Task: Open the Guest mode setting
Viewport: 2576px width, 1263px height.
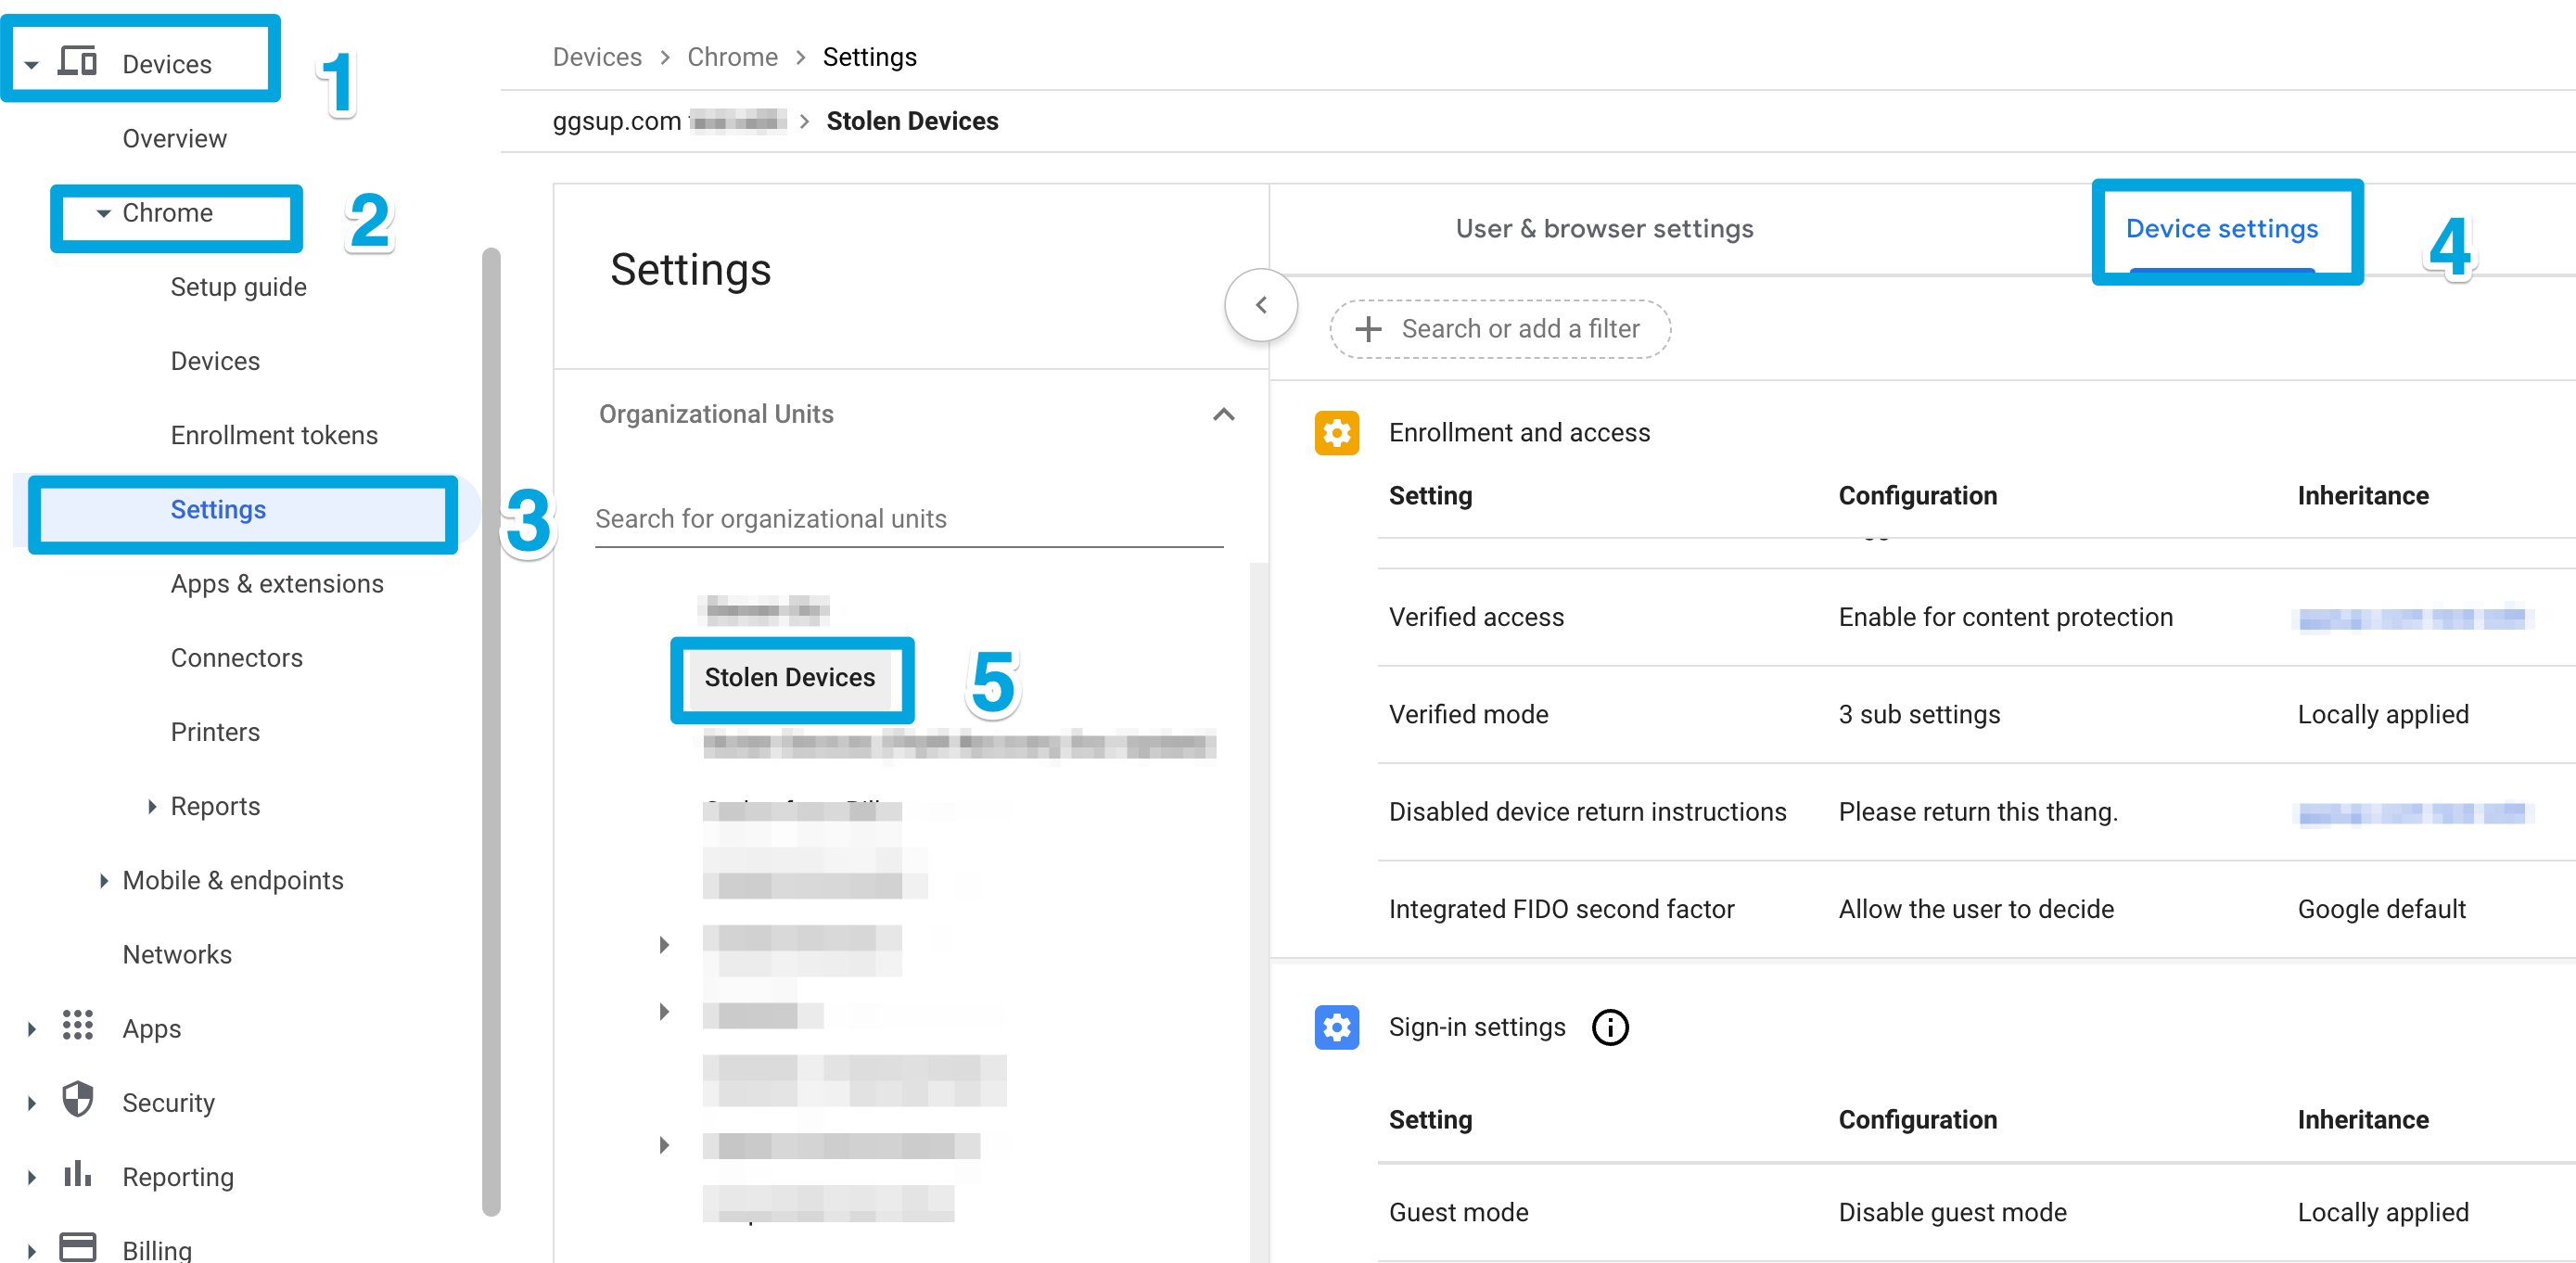Action: [x=1975, y=1212]
